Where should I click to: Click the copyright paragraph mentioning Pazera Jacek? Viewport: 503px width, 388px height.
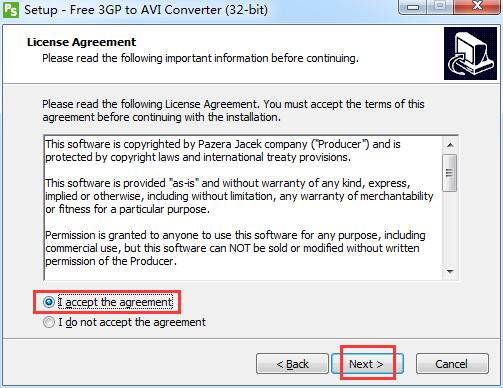pyautogui.click(x=223, y=151)
